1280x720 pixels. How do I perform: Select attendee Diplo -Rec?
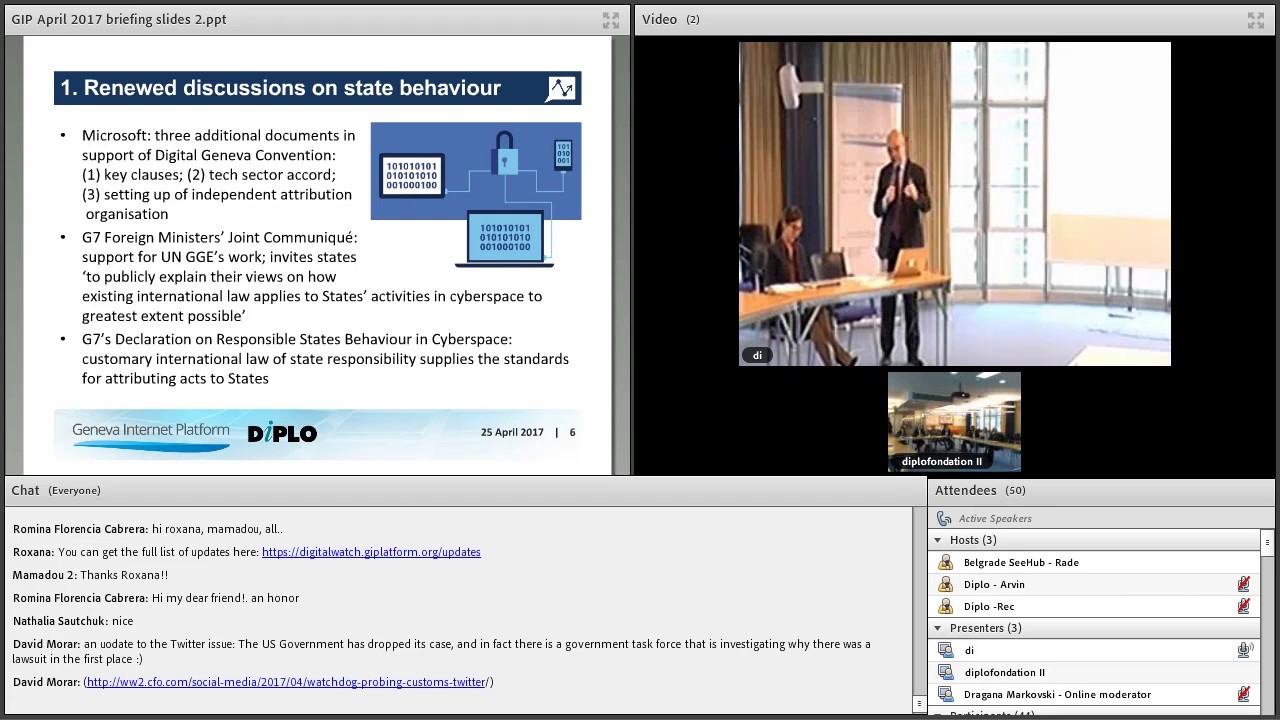[x=989, y=606]
